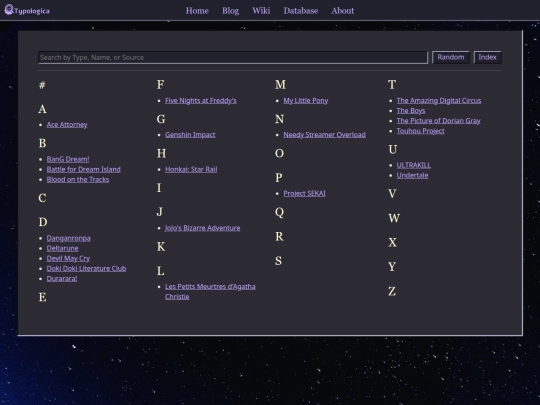
Task: Open the Durarara! link
Action: tap(62, 279)
